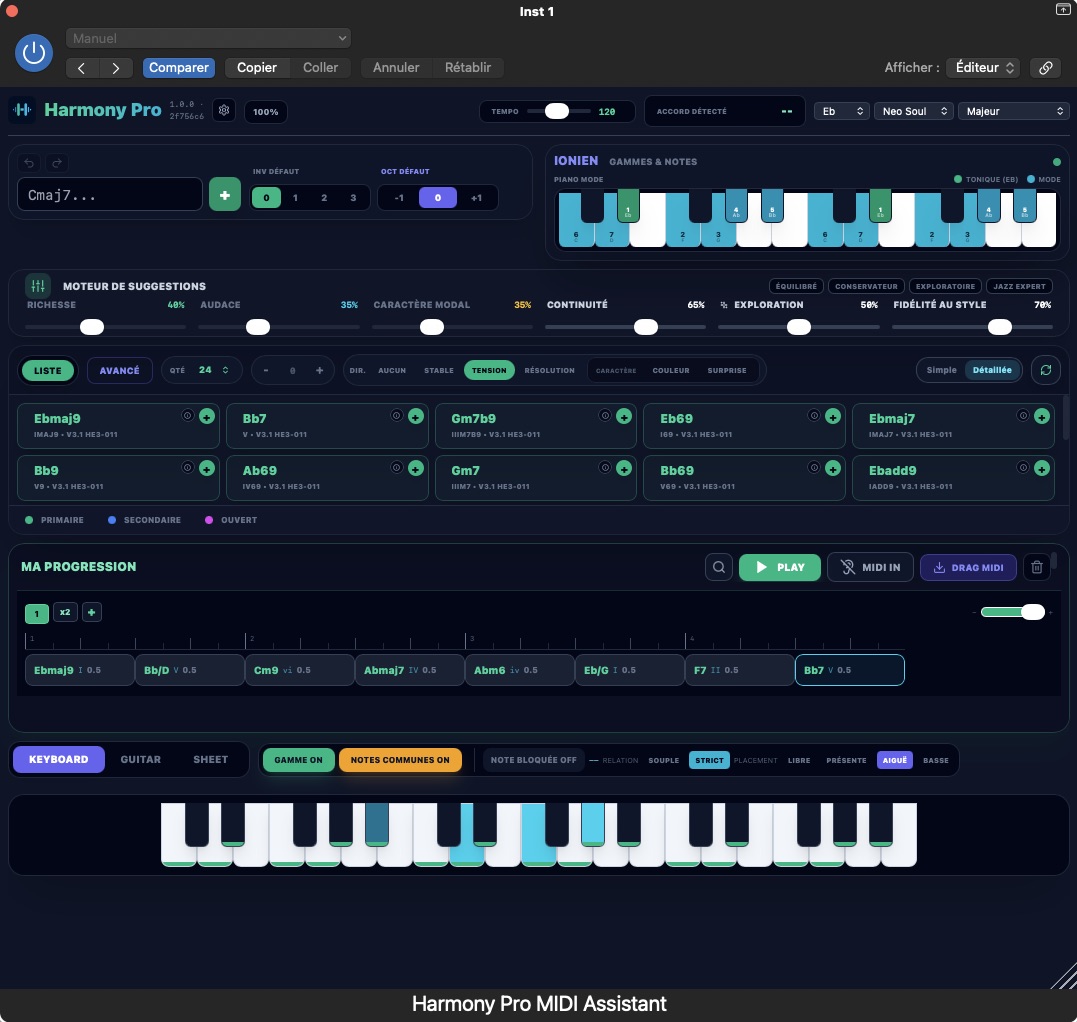Viewport: 1077px width, 1022px height.
Task: Select Liste mode tab
Action: click(47, 371)
